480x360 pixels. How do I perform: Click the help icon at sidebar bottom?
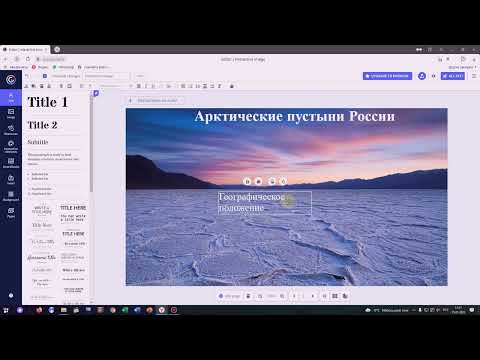point(11,295)
